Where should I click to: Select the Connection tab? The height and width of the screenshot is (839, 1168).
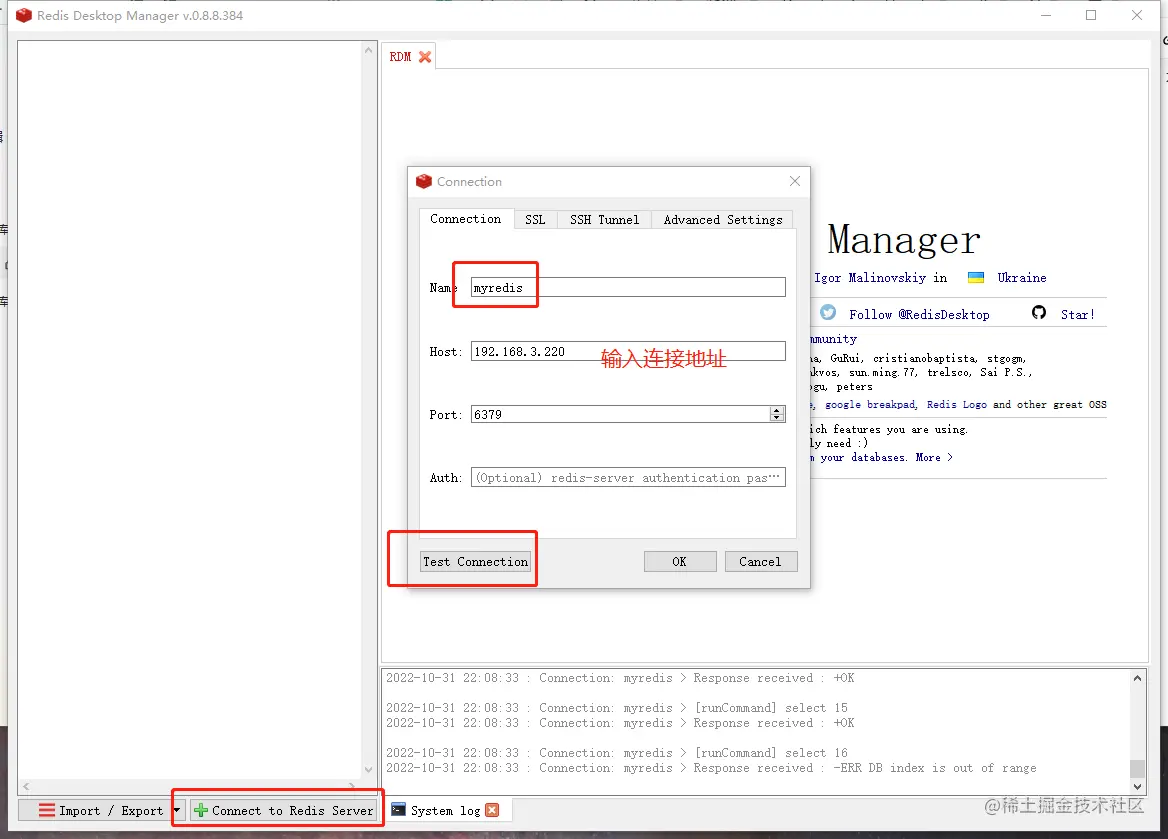point(466,219)
